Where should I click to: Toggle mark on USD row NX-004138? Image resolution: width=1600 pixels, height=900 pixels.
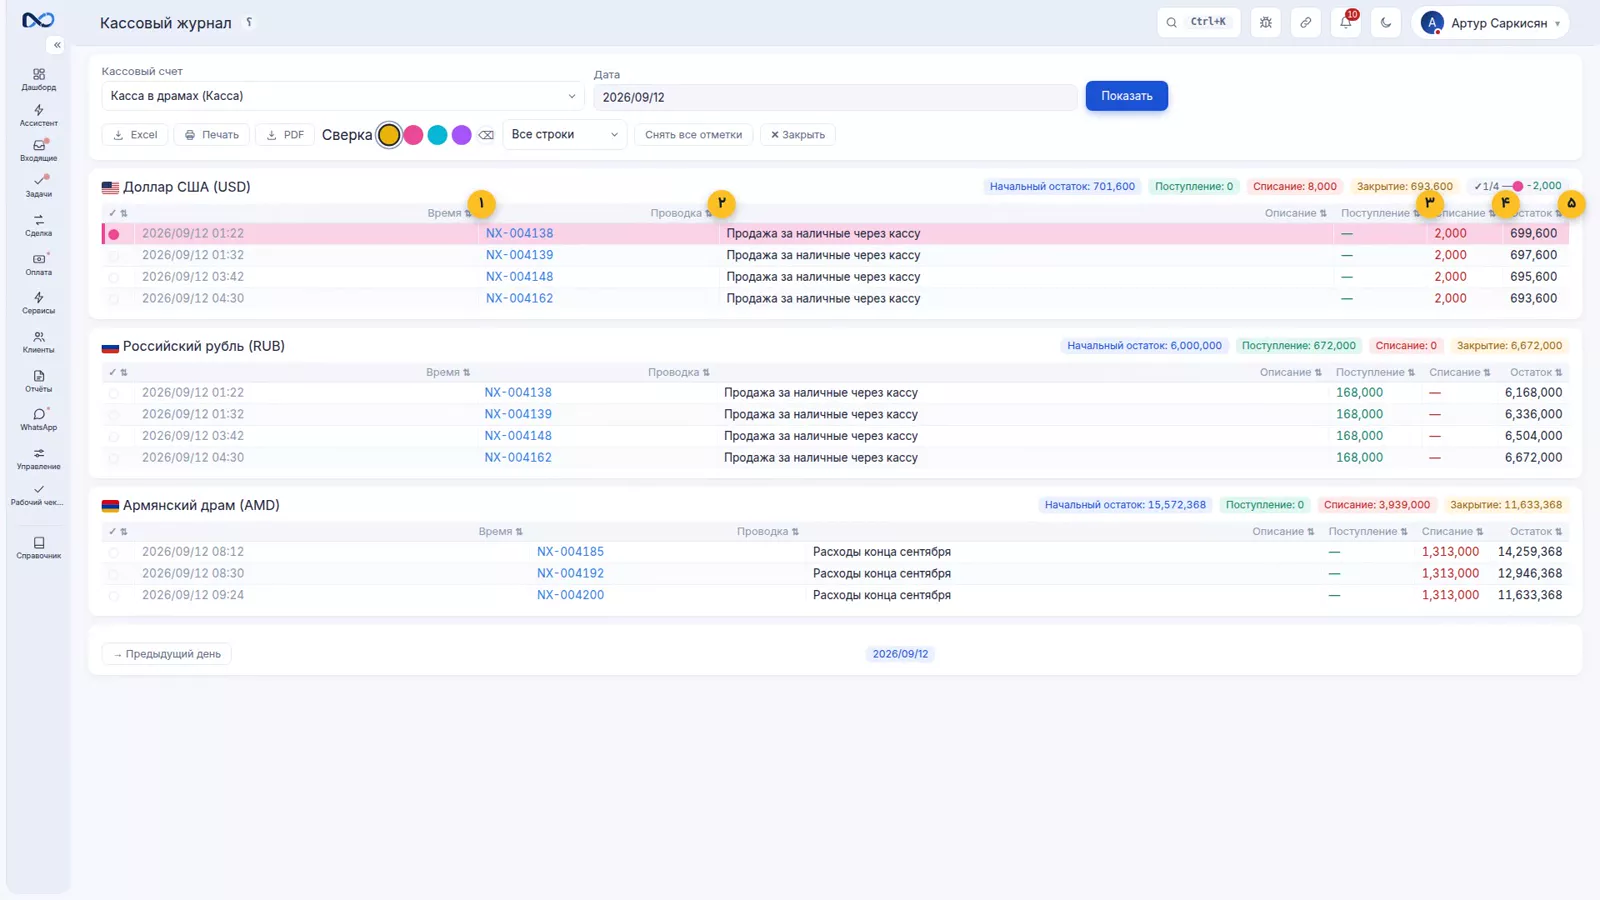[114, 234]
